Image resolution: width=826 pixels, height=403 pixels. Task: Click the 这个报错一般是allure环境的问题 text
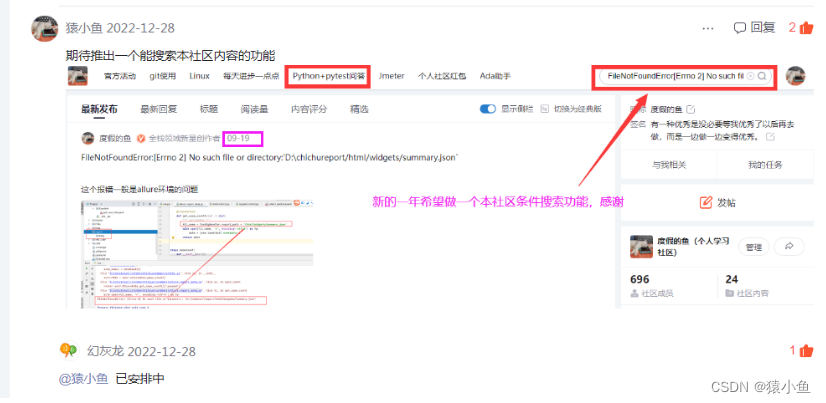140,190
